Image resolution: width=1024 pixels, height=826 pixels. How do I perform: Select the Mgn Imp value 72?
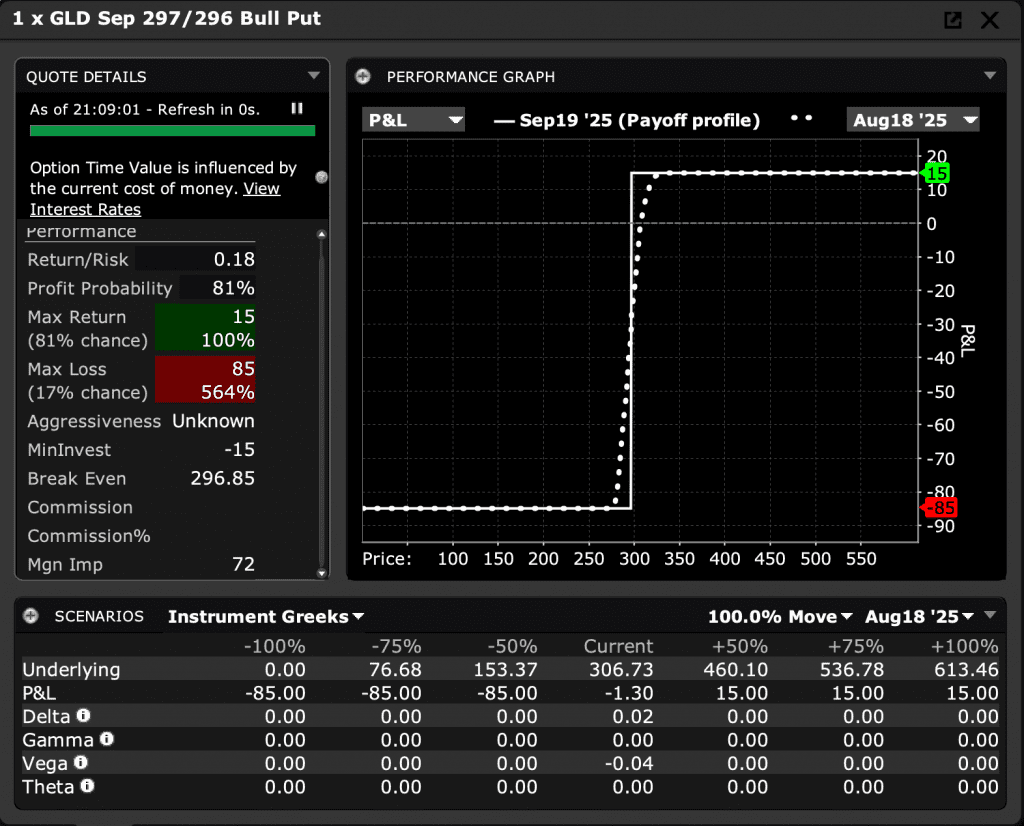point(244,564)
